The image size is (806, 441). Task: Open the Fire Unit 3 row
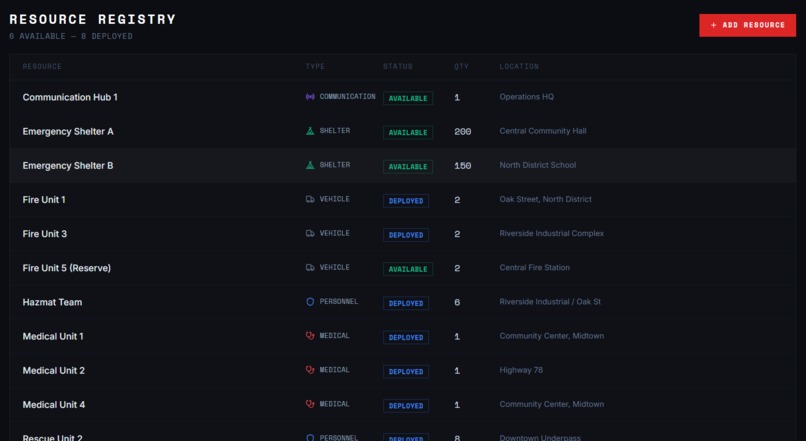402,234
